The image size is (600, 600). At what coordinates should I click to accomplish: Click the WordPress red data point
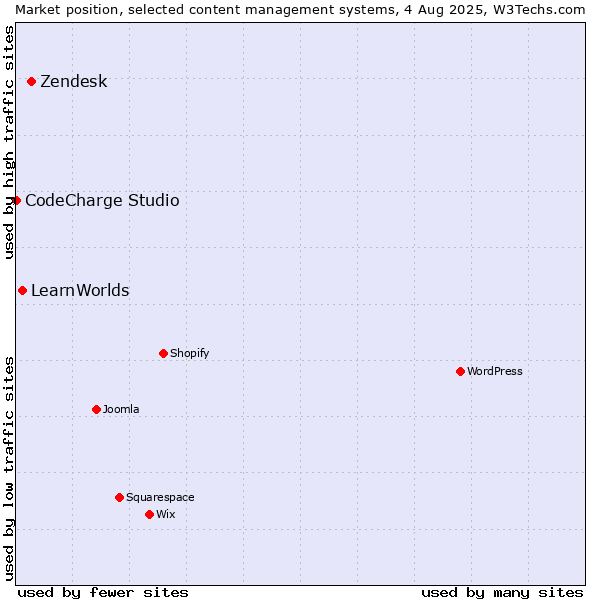click(x=461, y=372)
